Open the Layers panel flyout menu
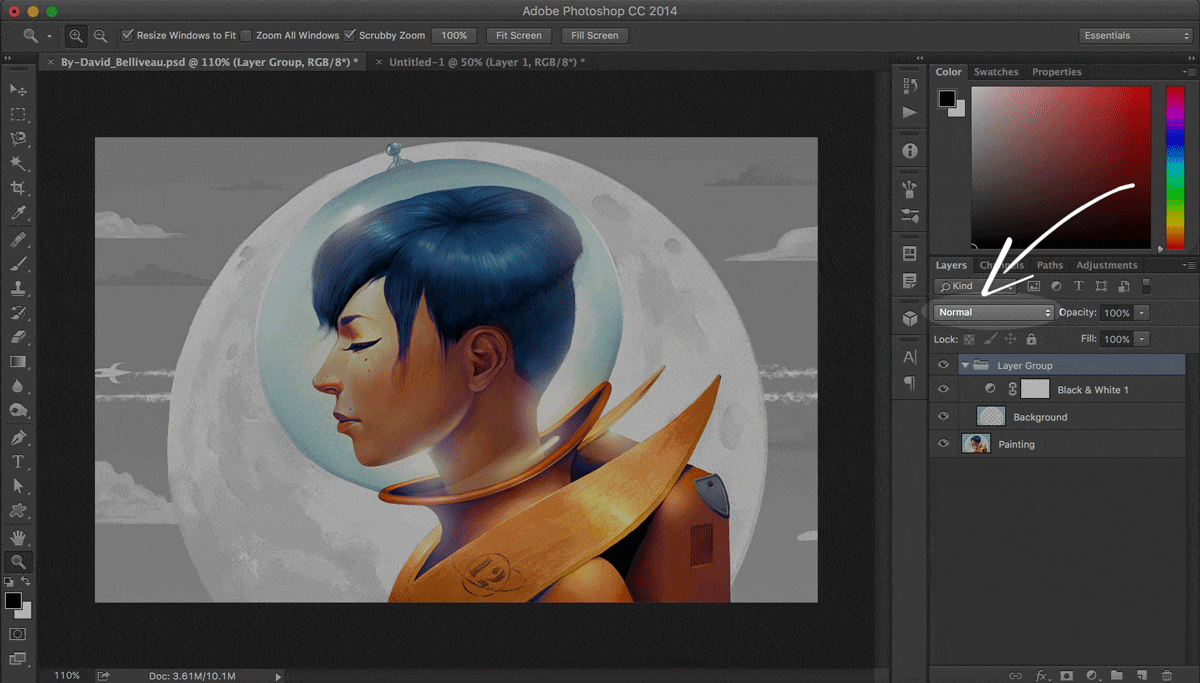This screenshot has height=683, width=1200. (x=1189, y=265)
